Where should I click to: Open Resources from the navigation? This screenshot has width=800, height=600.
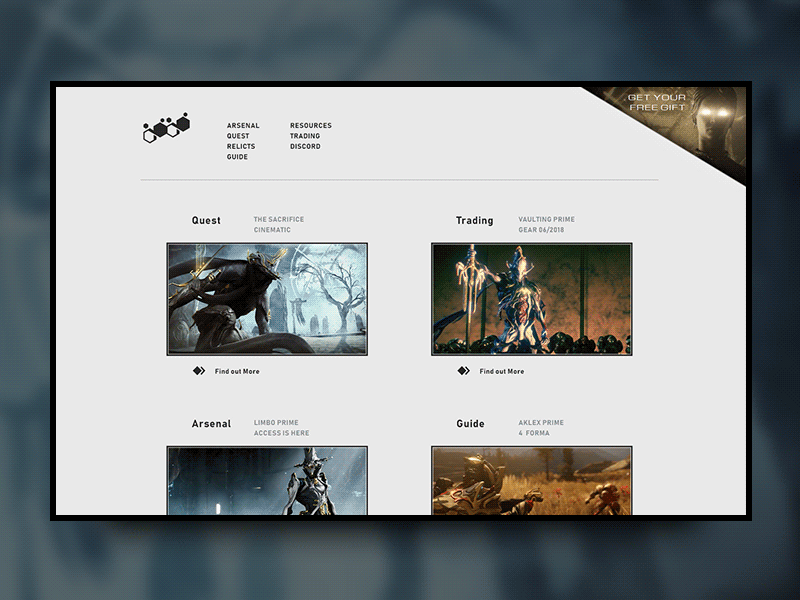click(311, 126)
